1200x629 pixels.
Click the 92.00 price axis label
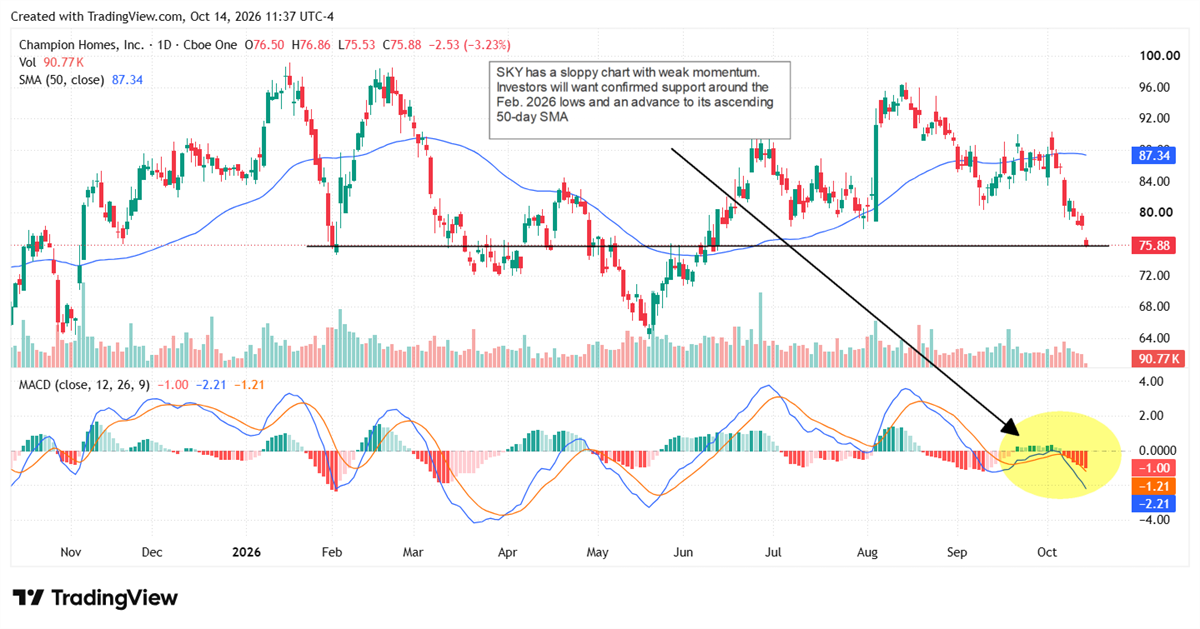coord(1156,118)
